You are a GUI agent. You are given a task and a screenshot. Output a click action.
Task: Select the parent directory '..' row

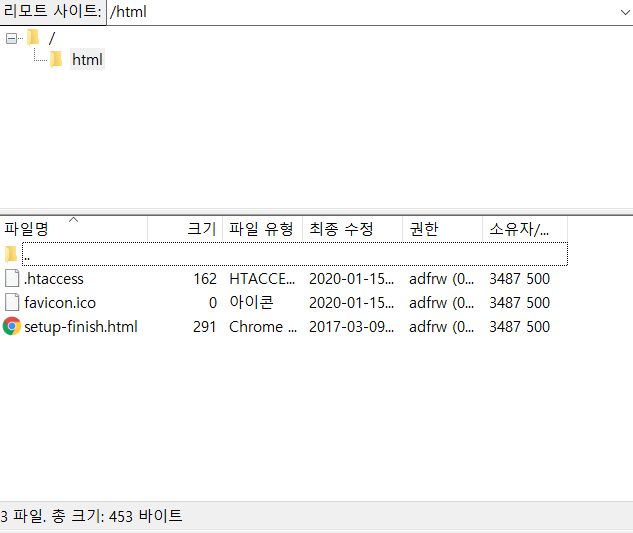pyautogui.click(x=295, y=254)
